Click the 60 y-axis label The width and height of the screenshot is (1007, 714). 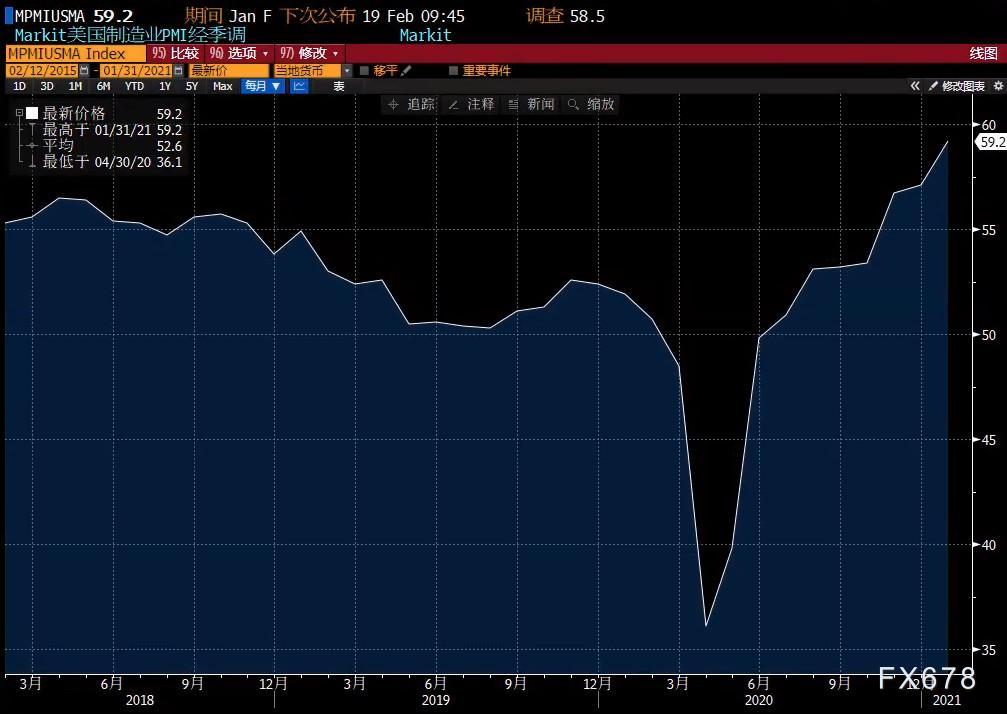989,125
